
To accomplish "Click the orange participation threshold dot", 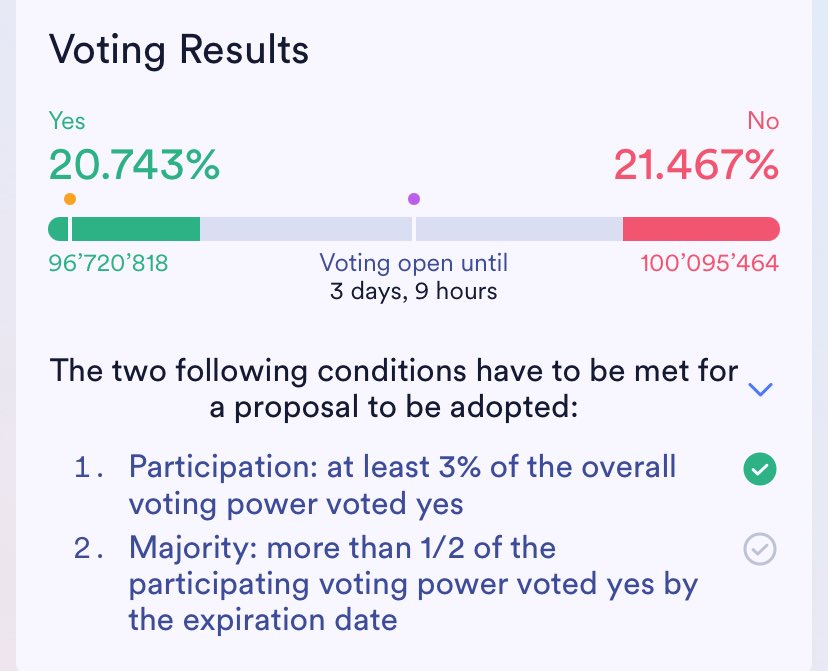I will point(69,199).
